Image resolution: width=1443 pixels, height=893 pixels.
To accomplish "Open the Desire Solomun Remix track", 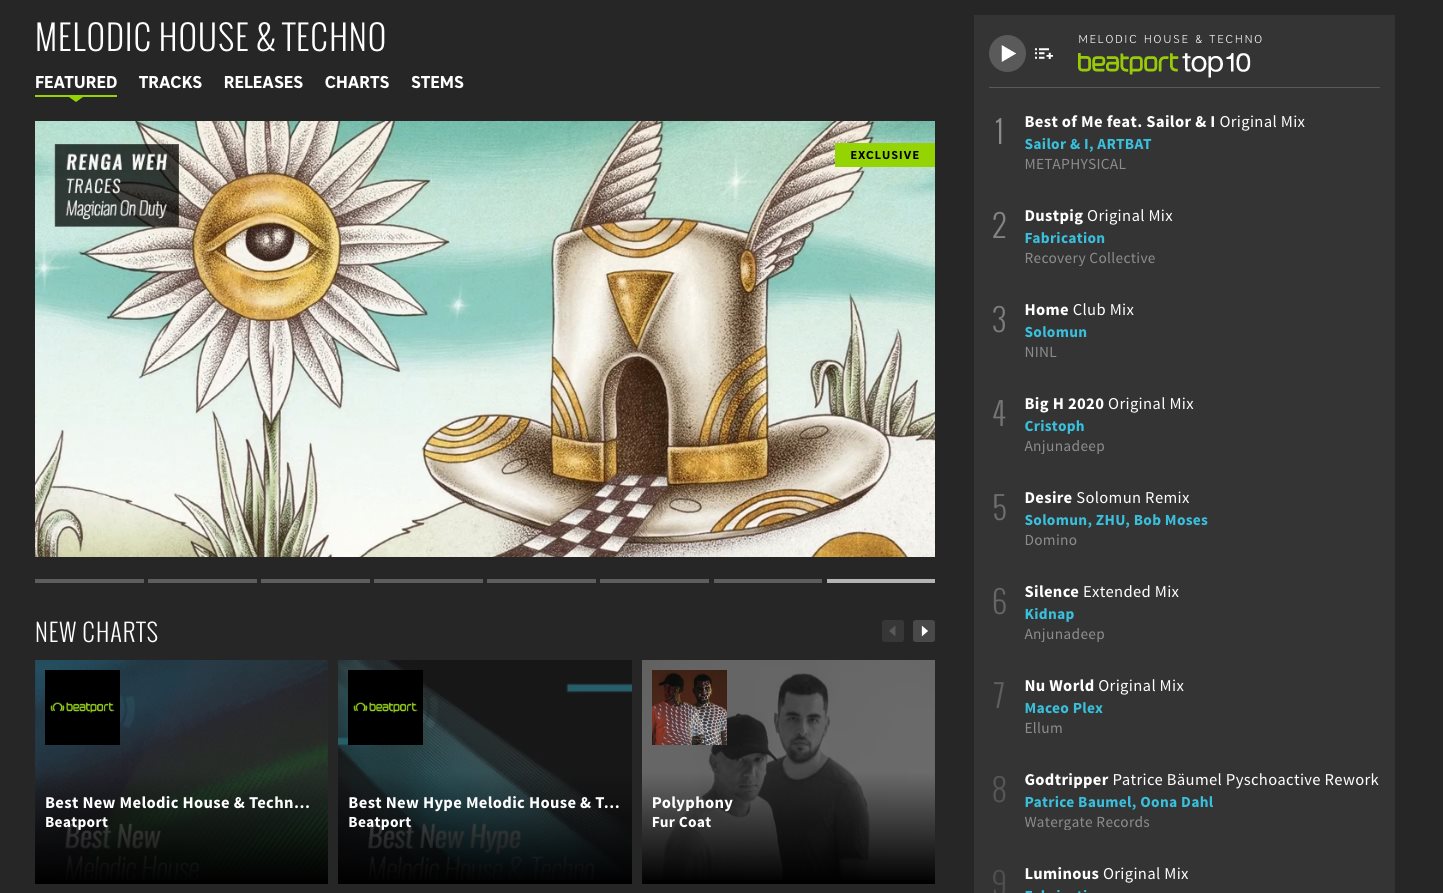I will click(1107, 497).
